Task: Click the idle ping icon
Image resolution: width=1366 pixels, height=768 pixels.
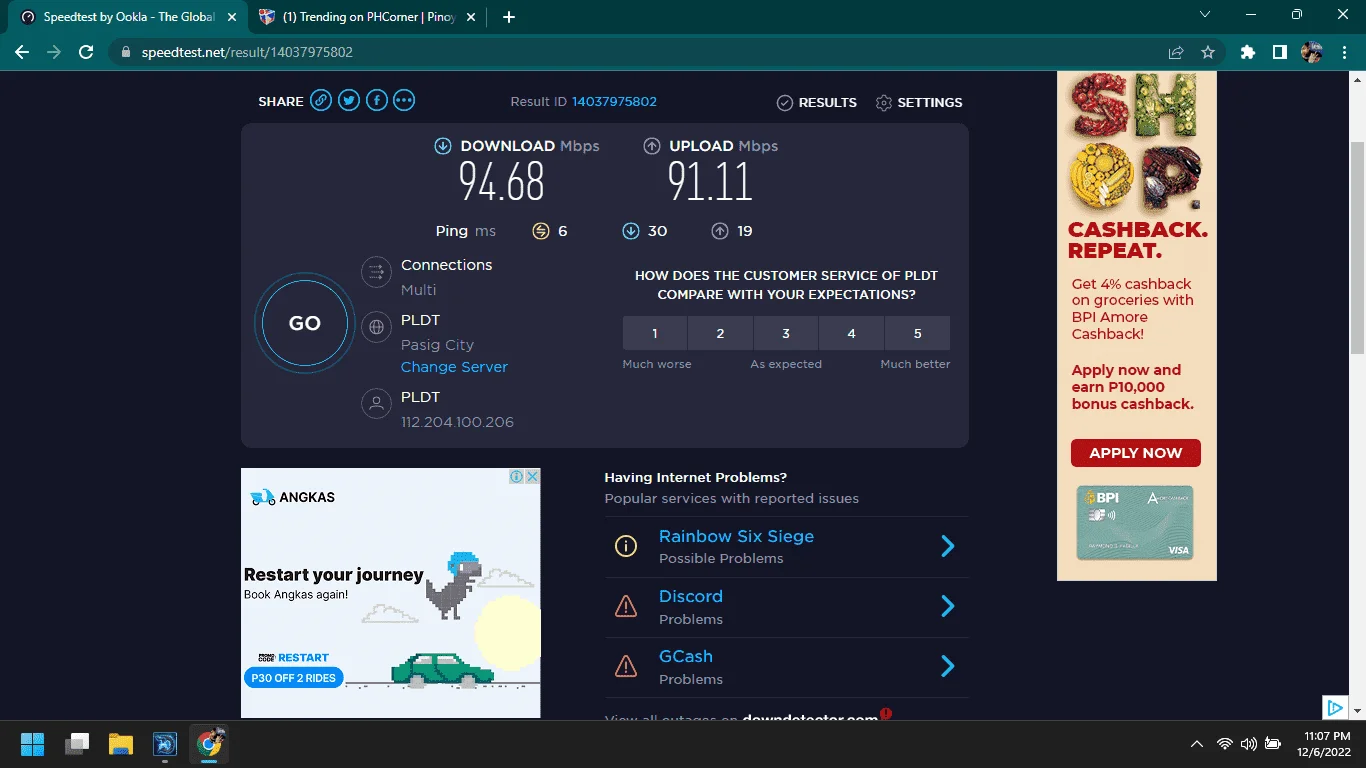Action: [x=541, y=231]
